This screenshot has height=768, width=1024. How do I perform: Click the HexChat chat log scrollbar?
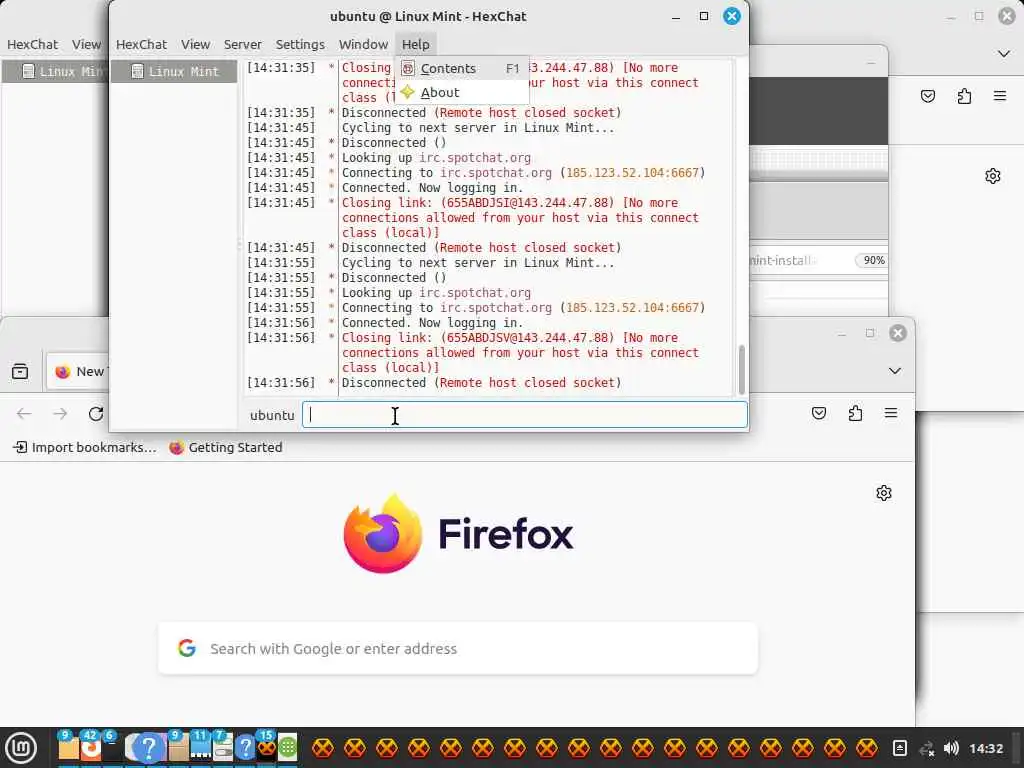tap(741, 370)
